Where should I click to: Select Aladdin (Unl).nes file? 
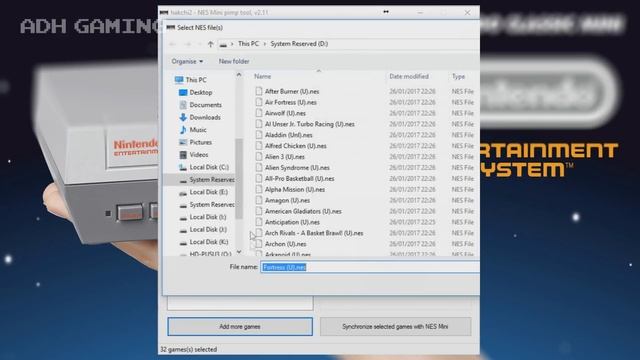(289, 135)
